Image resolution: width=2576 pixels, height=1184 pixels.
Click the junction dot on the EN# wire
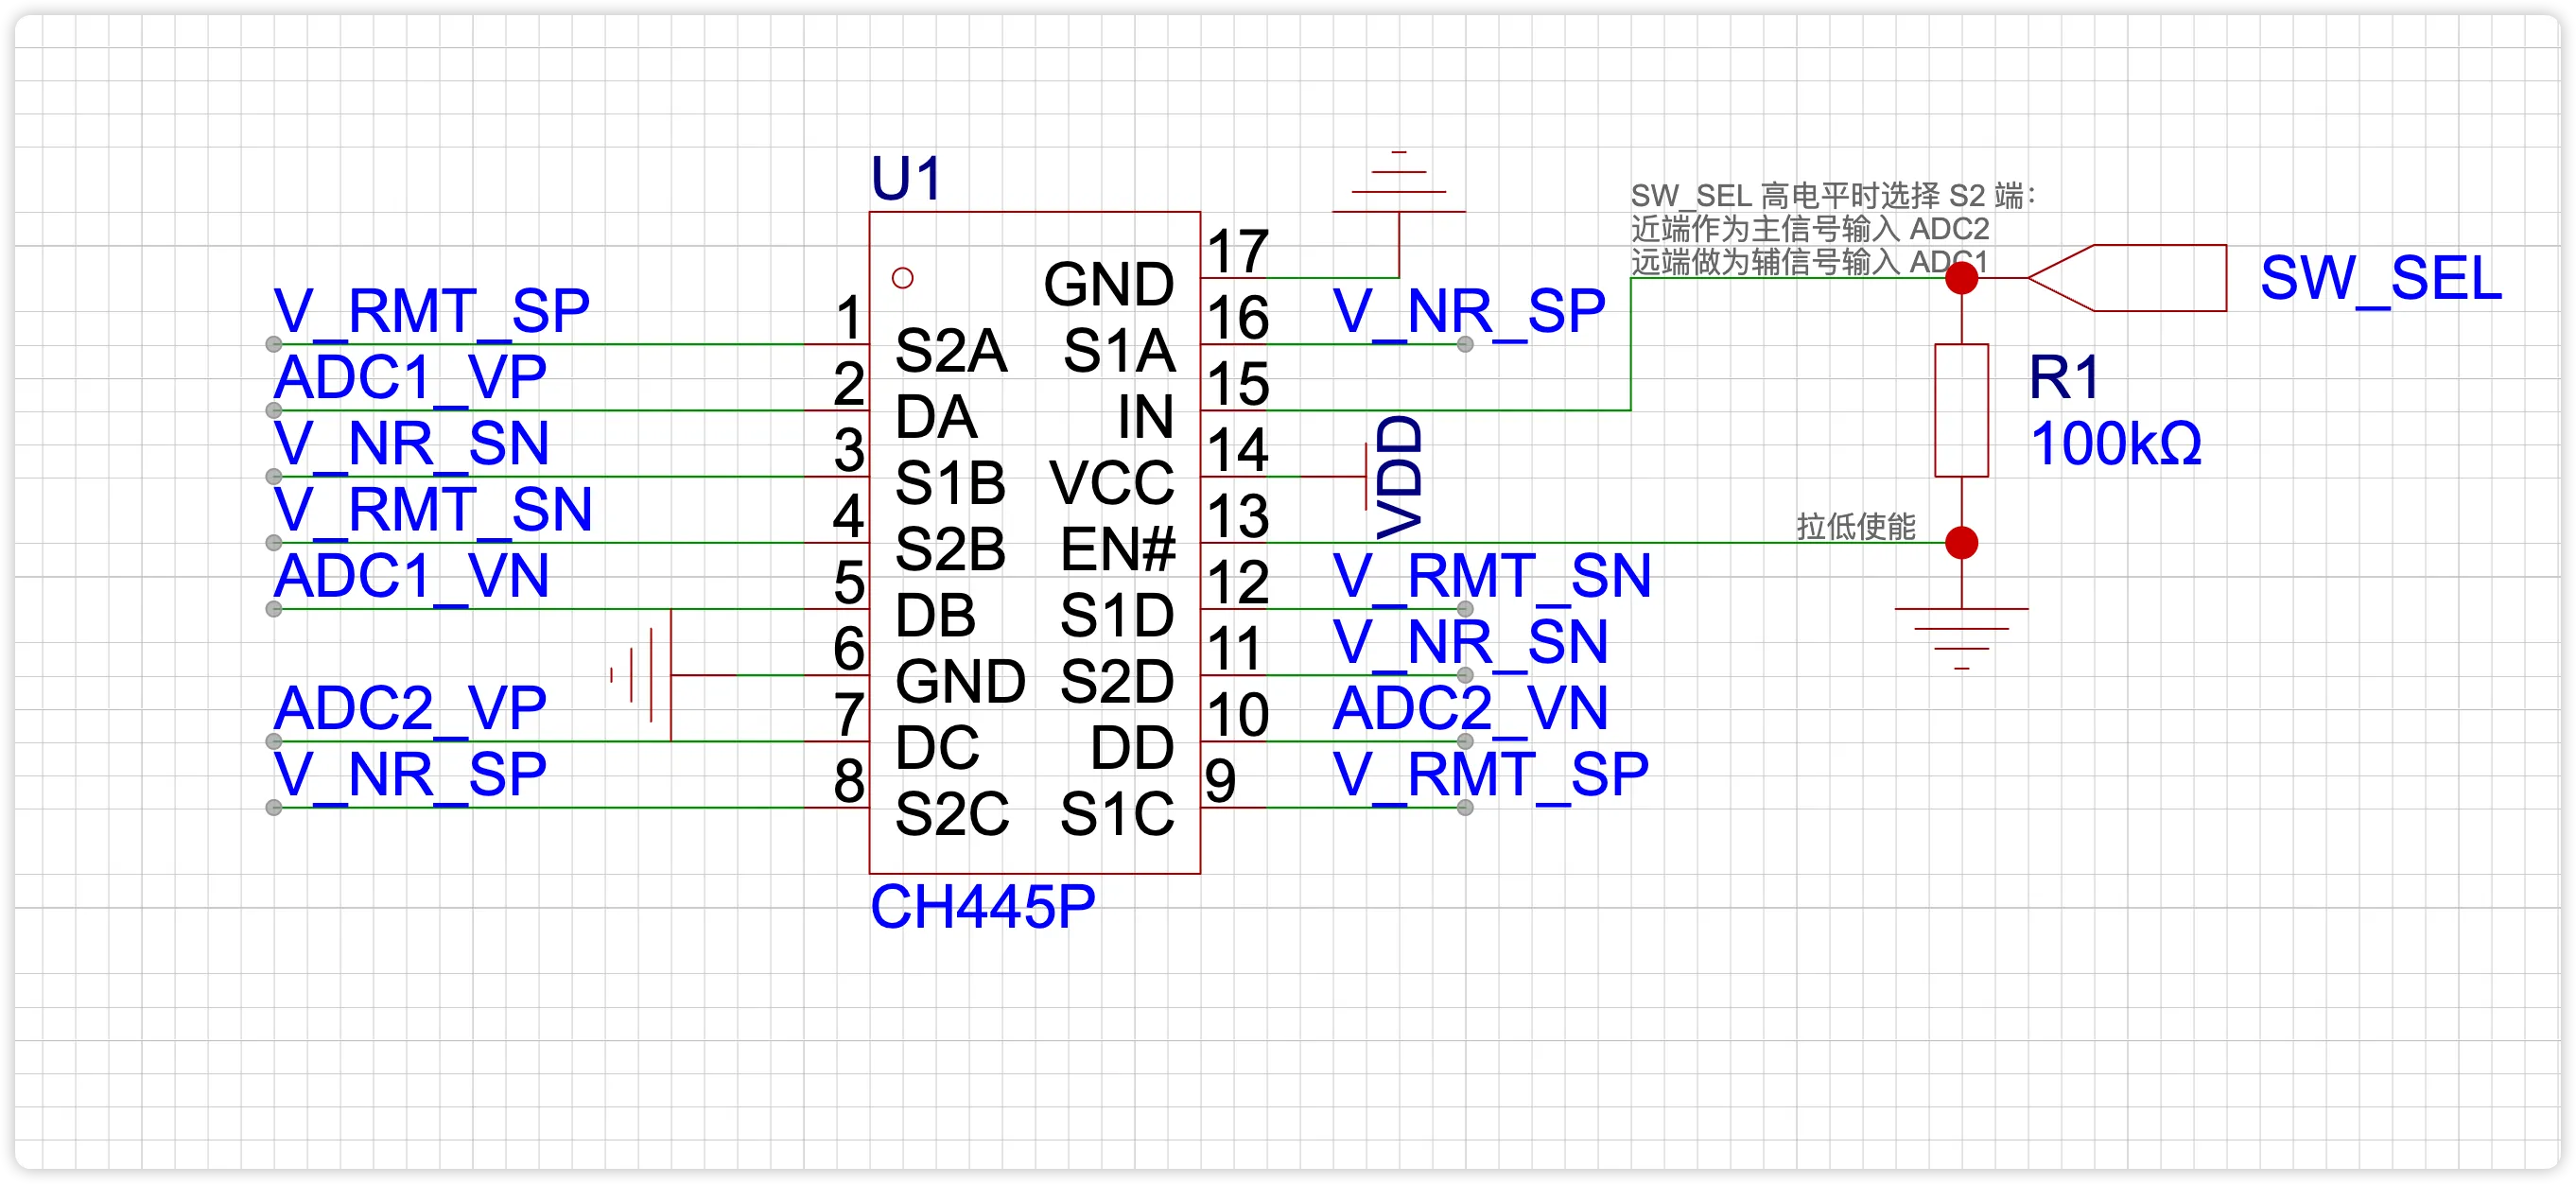[x=1961, y=543]
